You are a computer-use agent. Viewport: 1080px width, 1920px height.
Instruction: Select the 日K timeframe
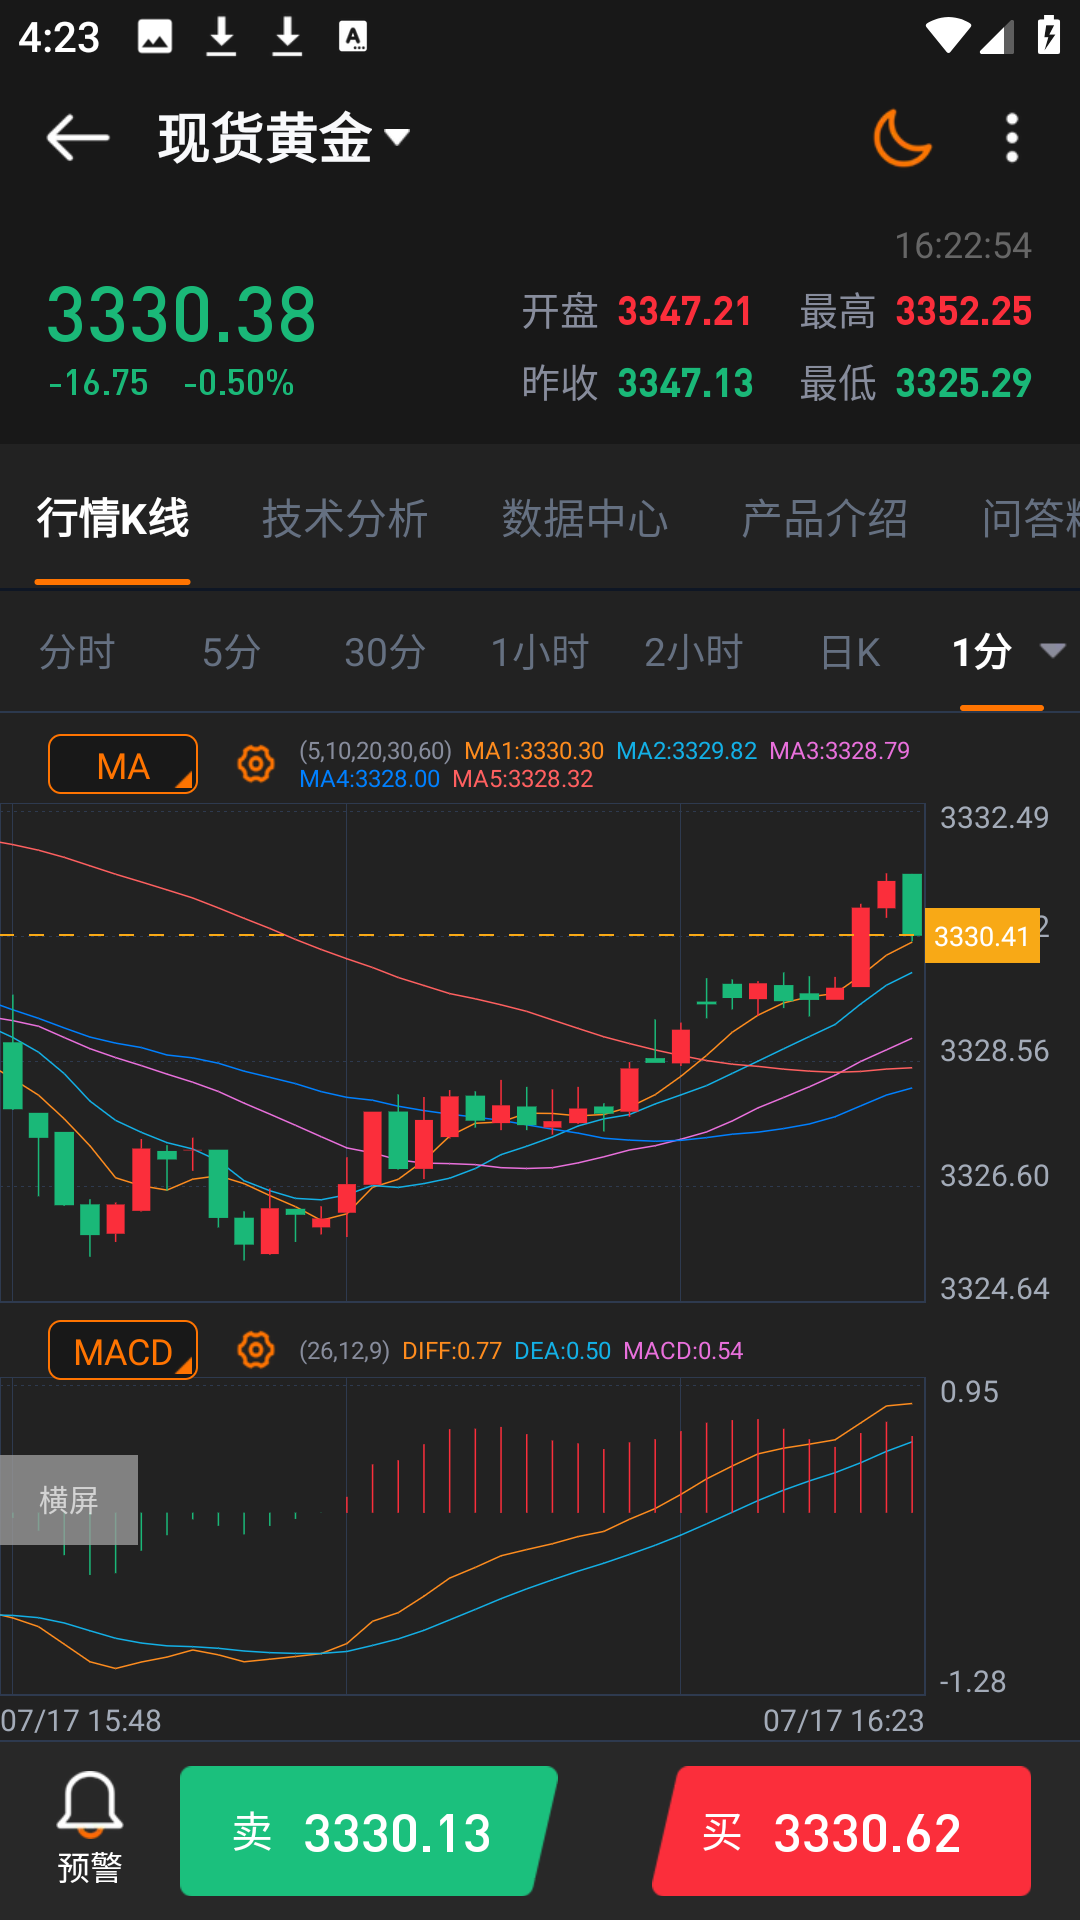click(850, 652)
